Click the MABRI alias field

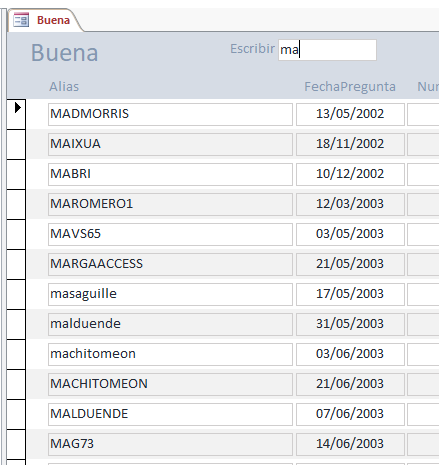(x=170, y=174)
